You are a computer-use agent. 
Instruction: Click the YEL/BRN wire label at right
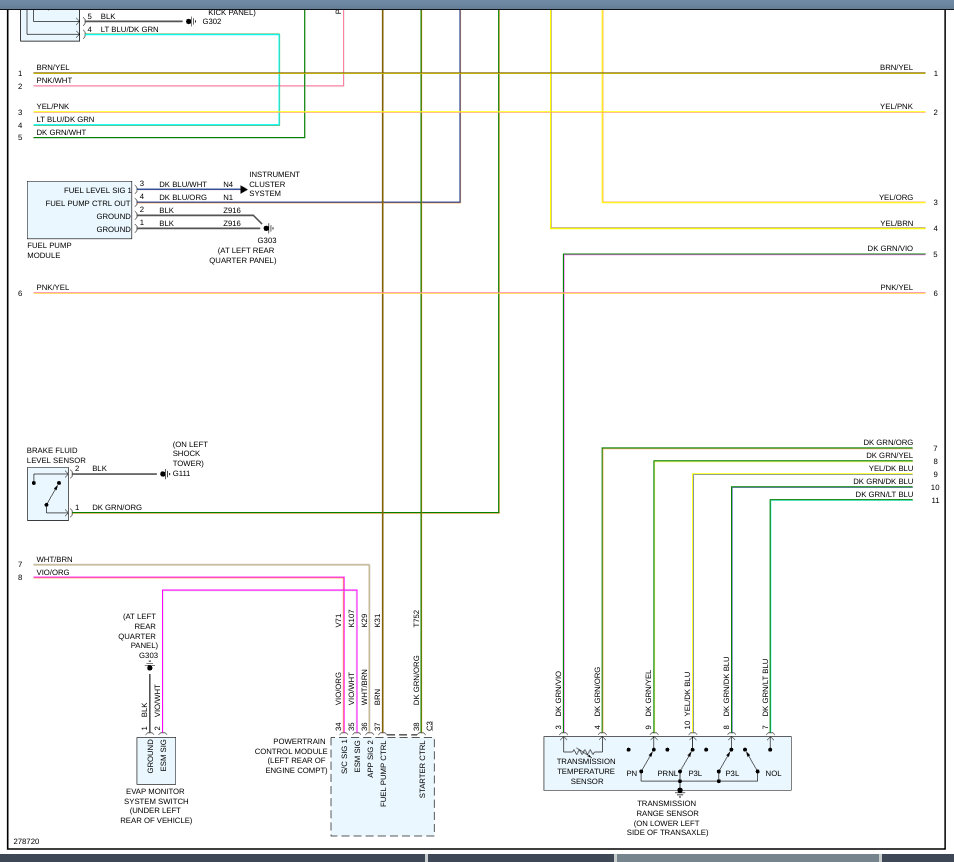pos(896,223)
